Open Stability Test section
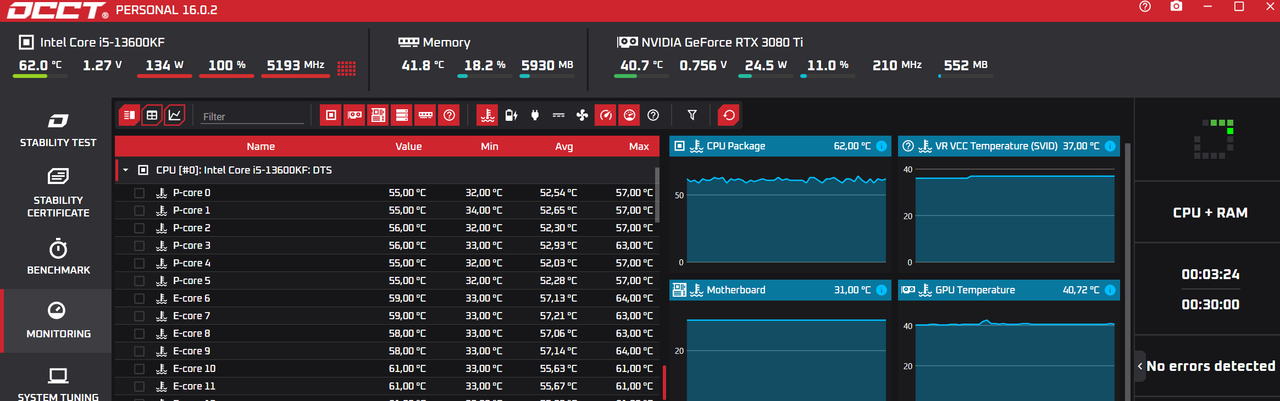Image resolution: width=1280 pixels, height=401 pixels. click(58, 129)
